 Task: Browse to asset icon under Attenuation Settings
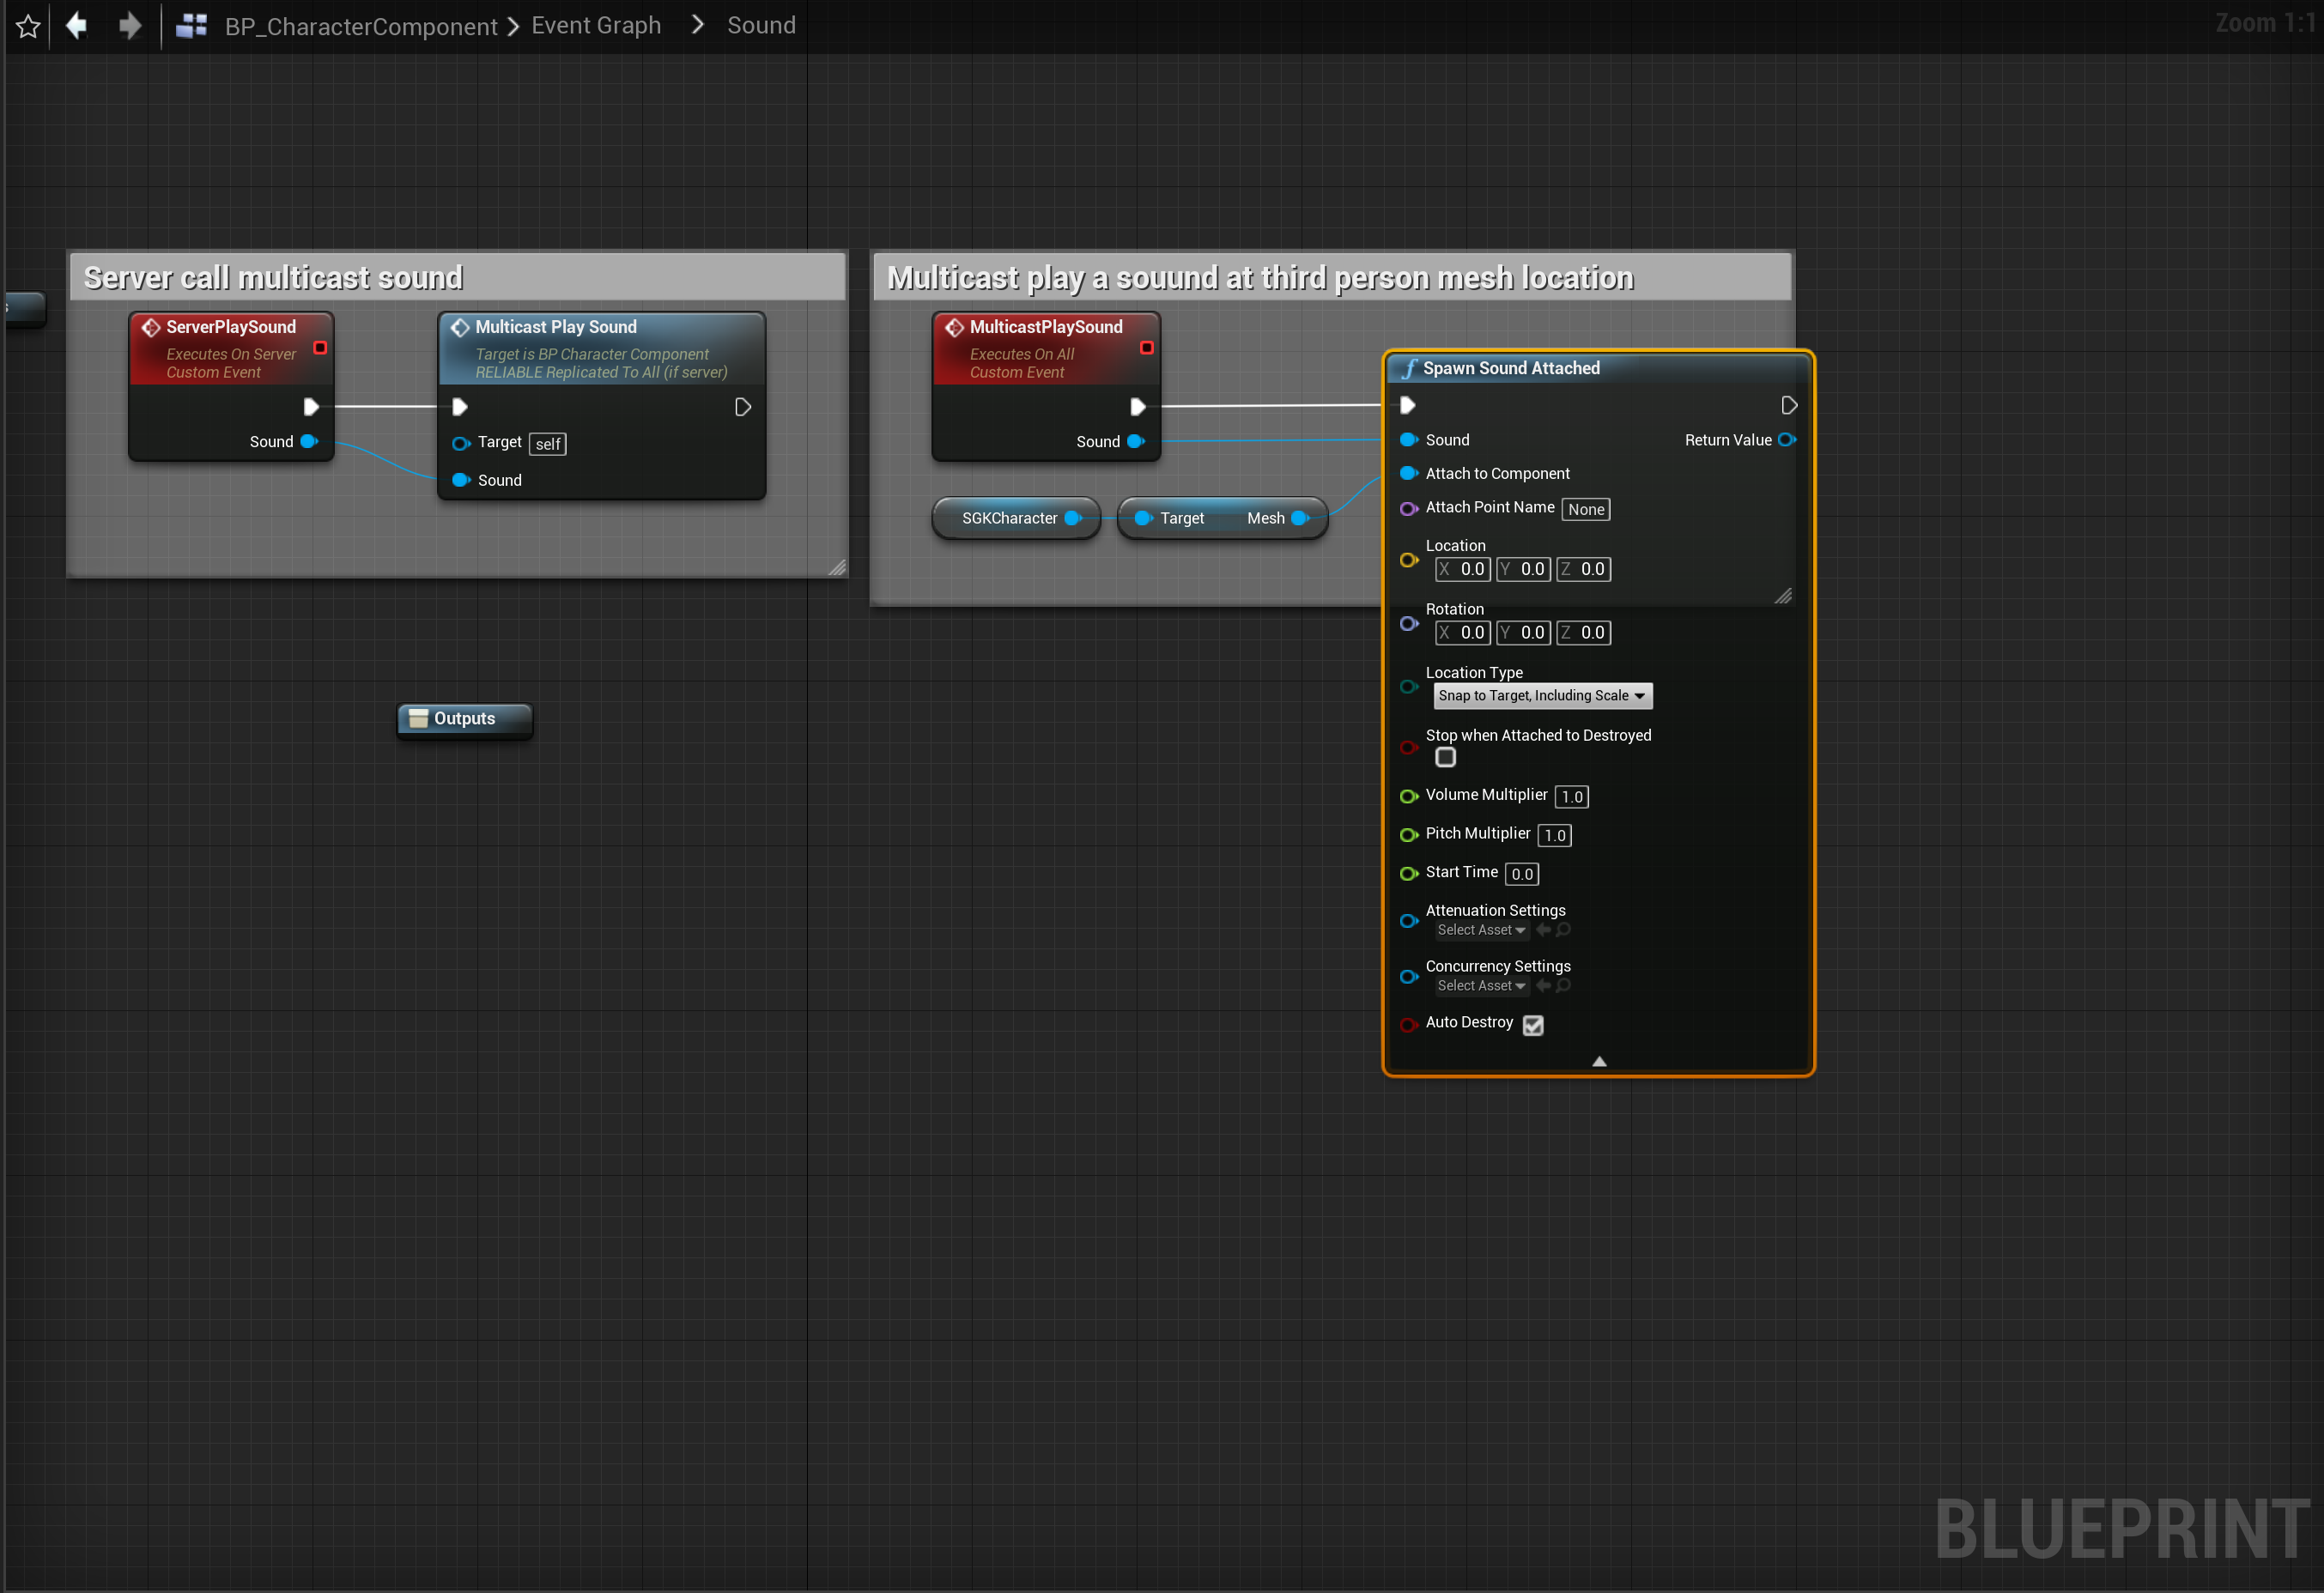(1564, 930)
